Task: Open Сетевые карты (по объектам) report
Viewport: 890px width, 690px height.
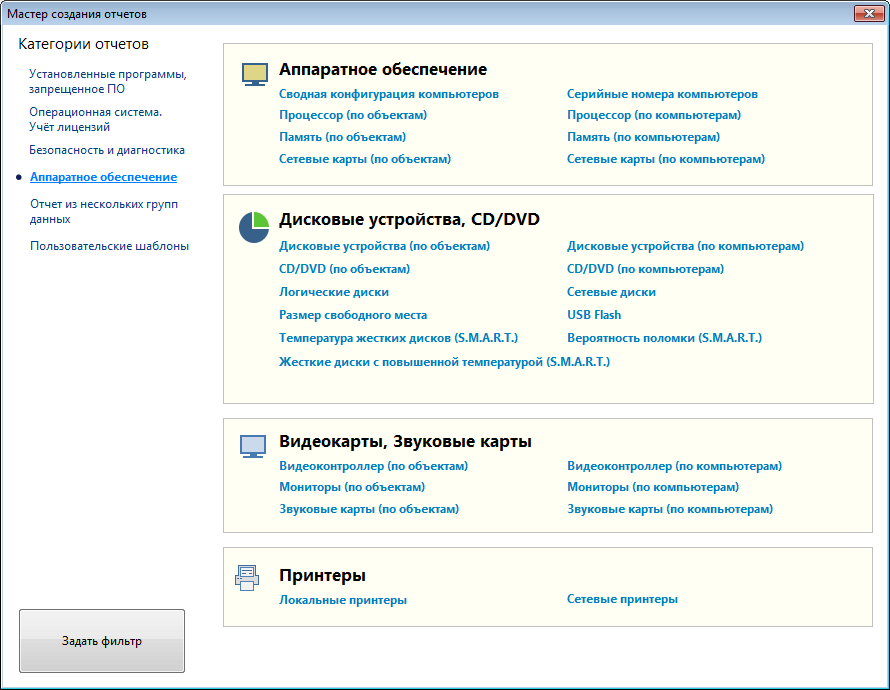Action: (x=365, y=159)
